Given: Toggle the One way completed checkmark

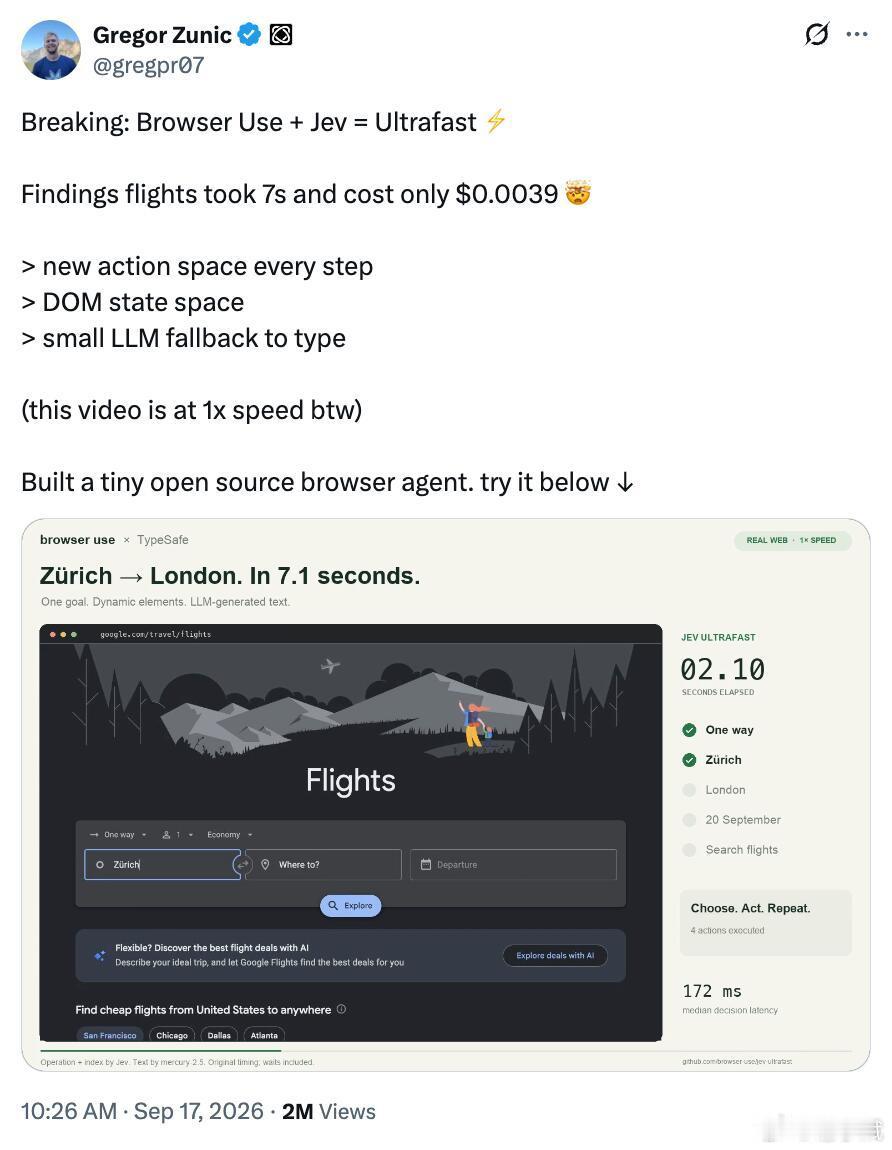Looking at the screenshot, I should (689, 730).
